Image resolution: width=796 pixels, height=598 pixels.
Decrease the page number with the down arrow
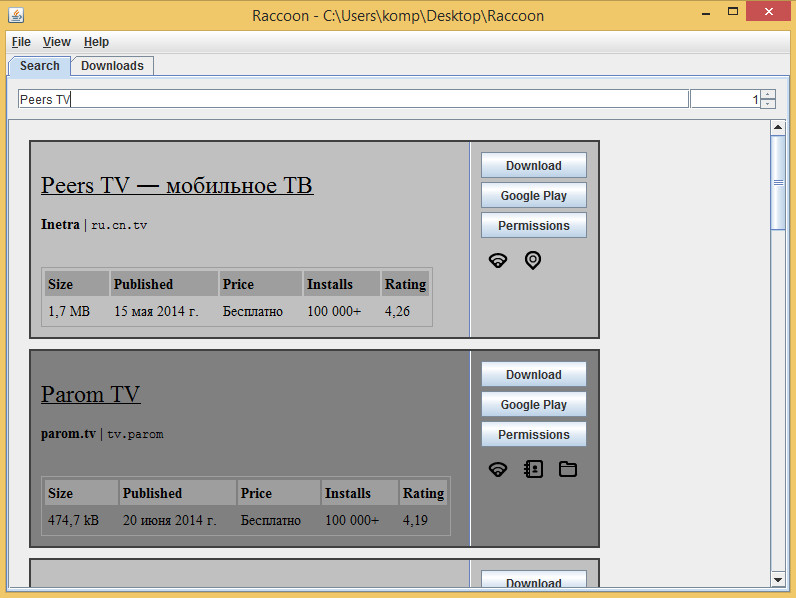pyautogui.click(x=768, y=104)
